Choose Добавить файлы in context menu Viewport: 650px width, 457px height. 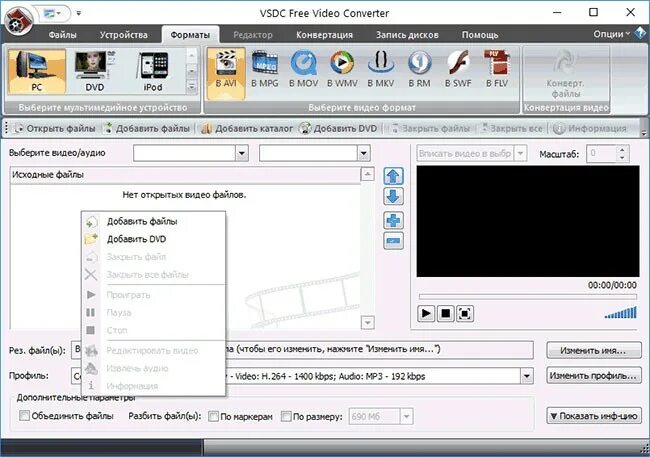(153, 221)
